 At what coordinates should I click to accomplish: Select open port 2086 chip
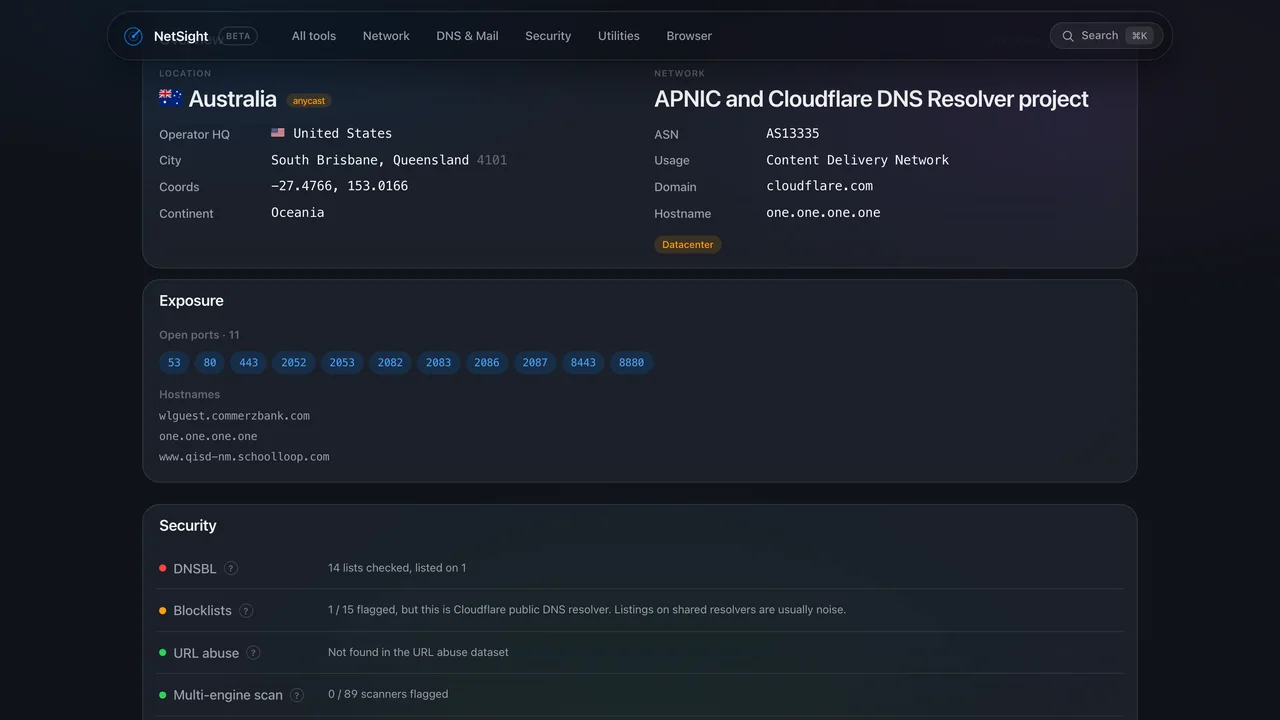[x=487, y=362]
